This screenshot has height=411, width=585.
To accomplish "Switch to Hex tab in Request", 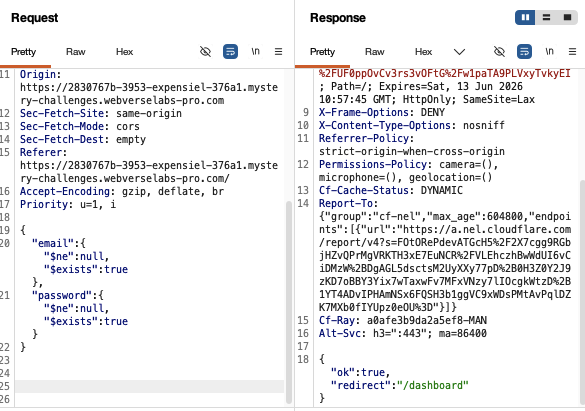I will tap(124, 52).
